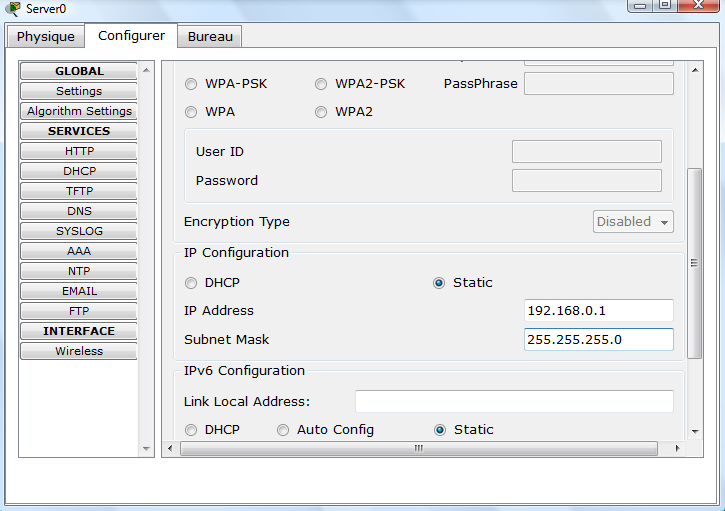Select DHCP under IP Configuration
The image size is (725, 511).
[191, 283]
